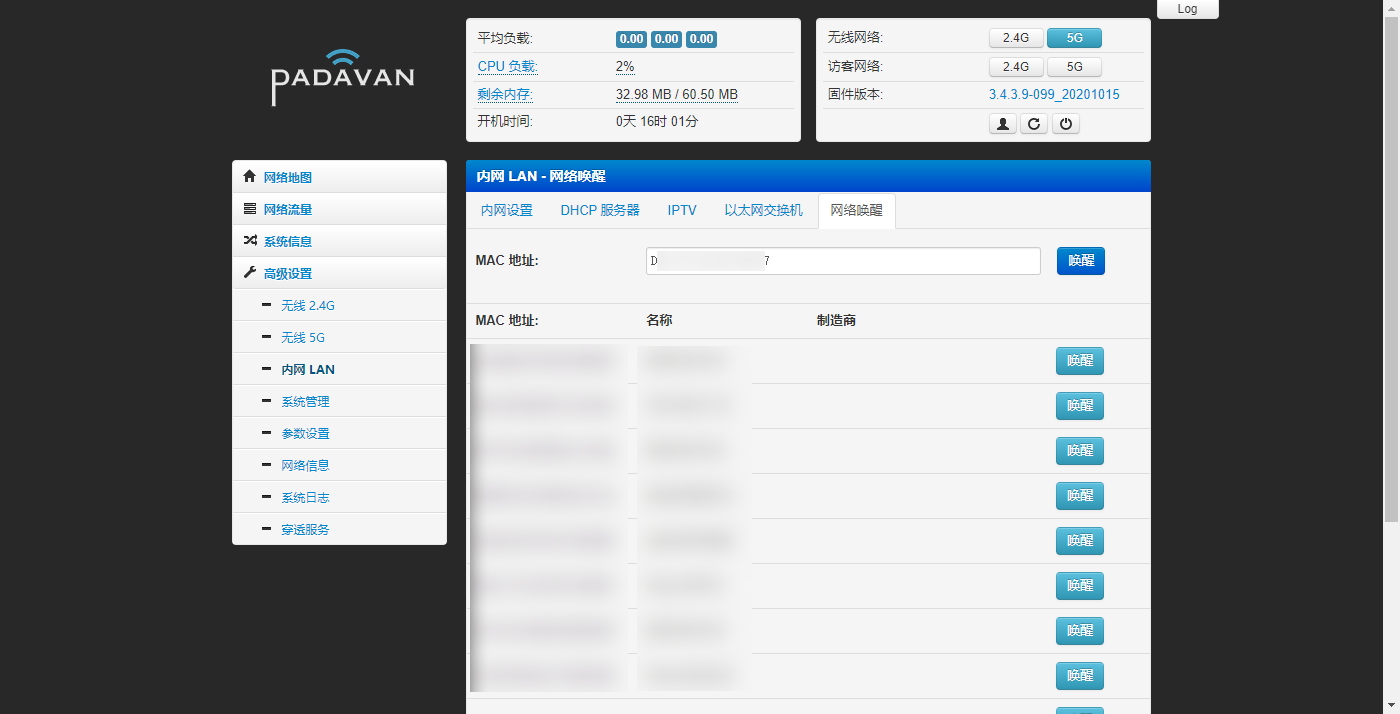Open 网络流量 in the sidebar

click(287, 209)
